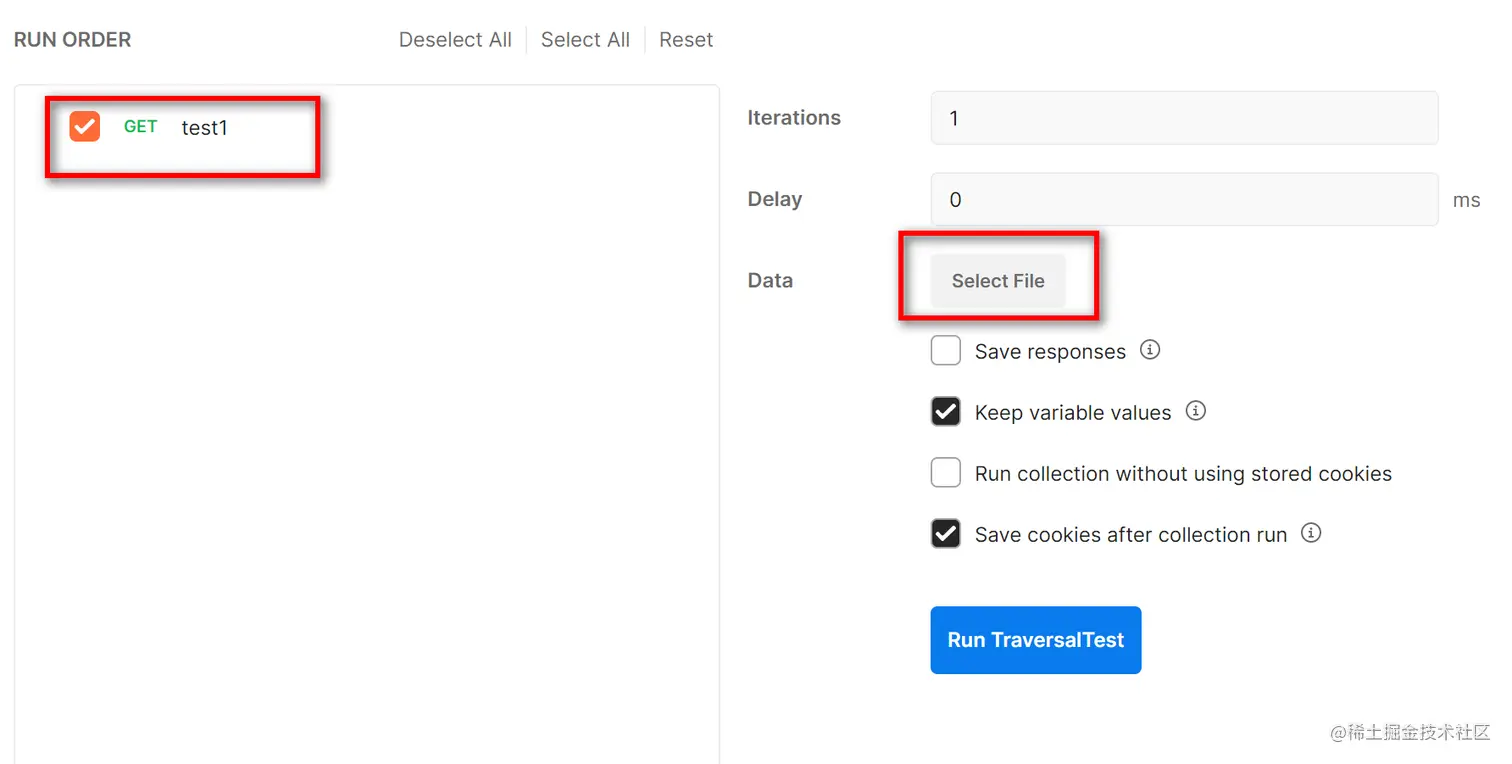This screenshot has height=764, width=1512.
Task: Click the ms unit label
Action: 1466,200
